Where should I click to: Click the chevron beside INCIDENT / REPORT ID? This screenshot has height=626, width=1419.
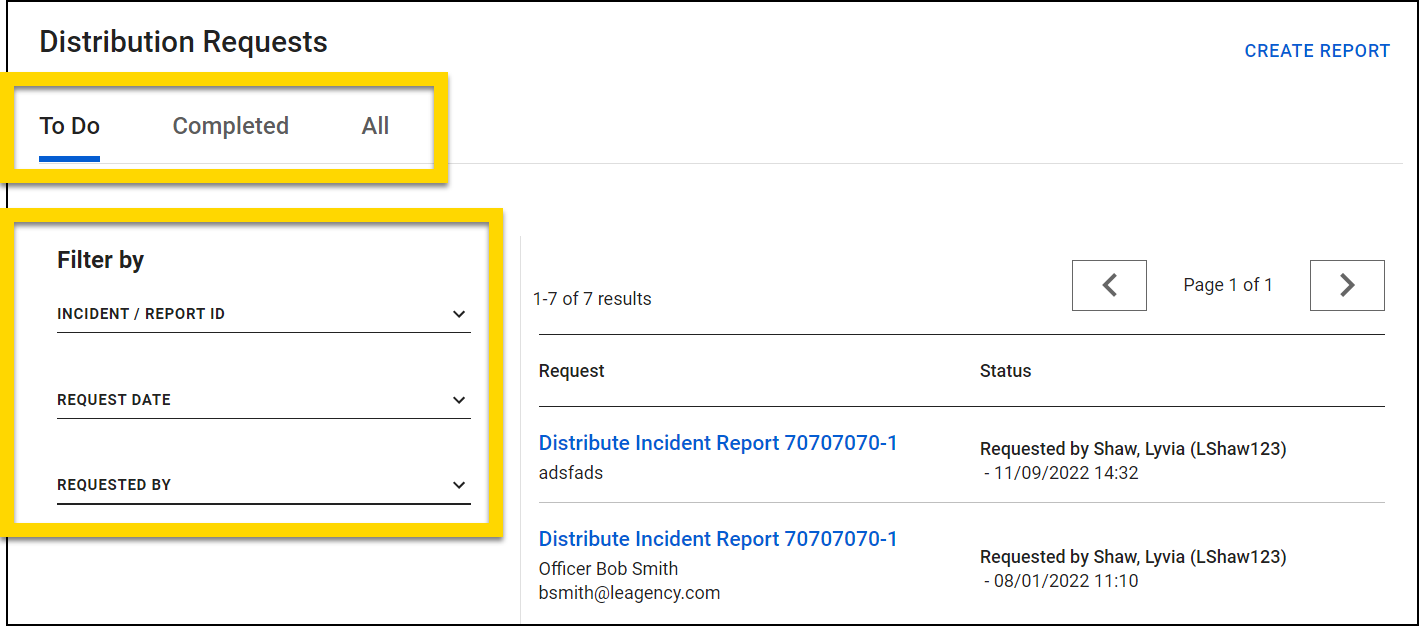[459, 313]
